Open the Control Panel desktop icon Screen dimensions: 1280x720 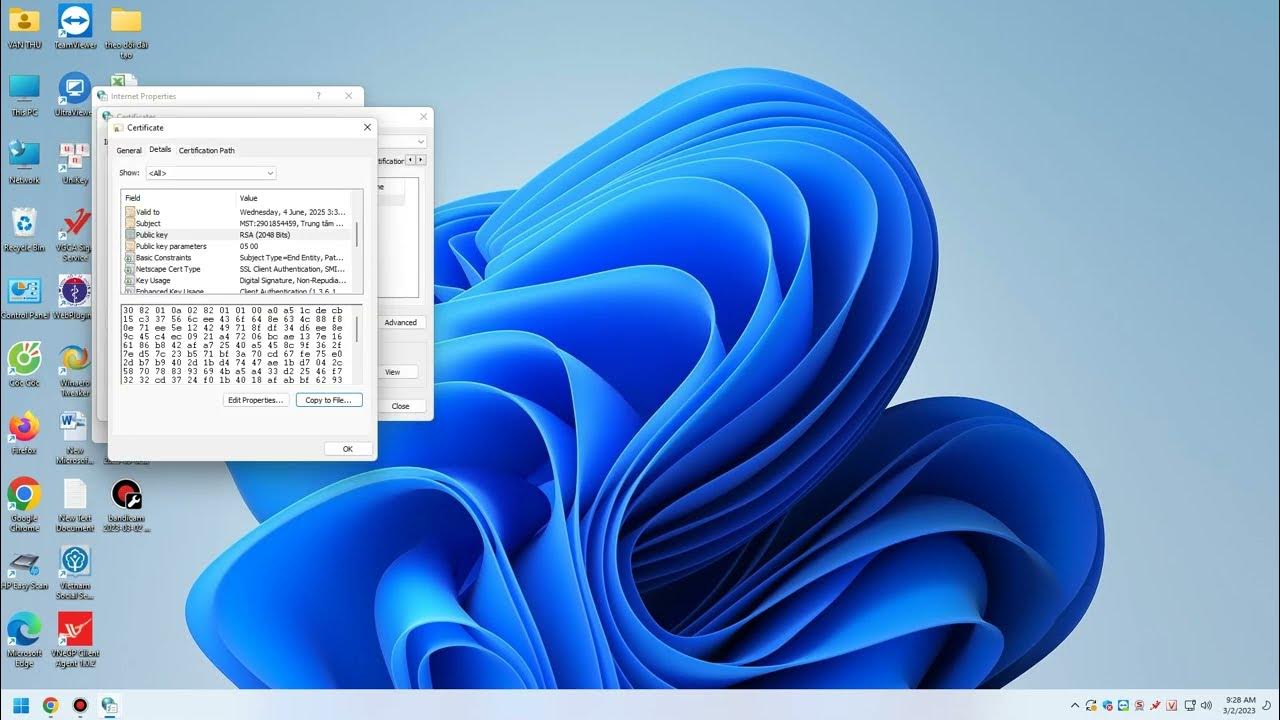pyautogui.click(x=24, y=298)
